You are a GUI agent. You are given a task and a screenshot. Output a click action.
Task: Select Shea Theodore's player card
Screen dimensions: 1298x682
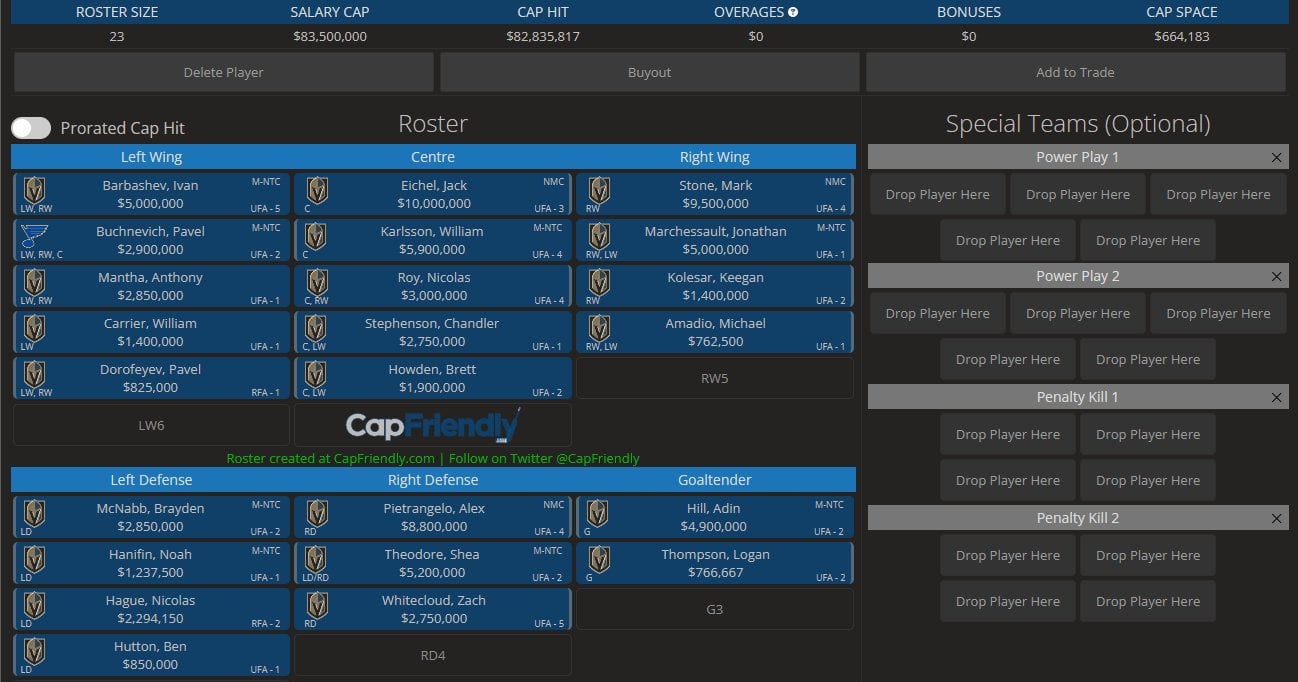point(433,563)
